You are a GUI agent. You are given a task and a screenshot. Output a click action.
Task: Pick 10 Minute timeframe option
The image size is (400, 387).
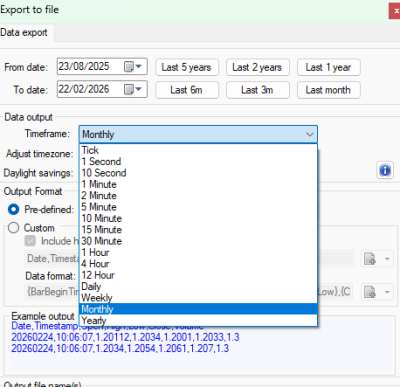[x=198, y=218]
